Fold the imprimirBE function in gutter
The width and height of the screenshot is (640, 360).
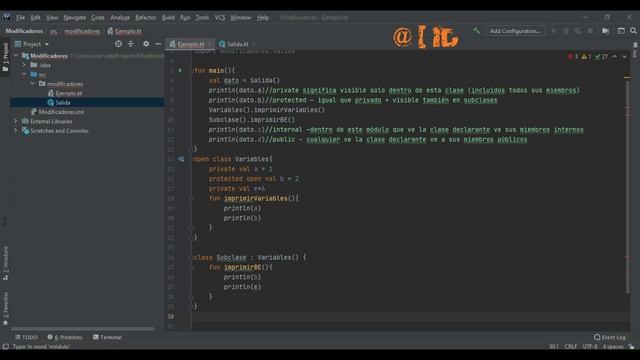[x=191, y=267]
